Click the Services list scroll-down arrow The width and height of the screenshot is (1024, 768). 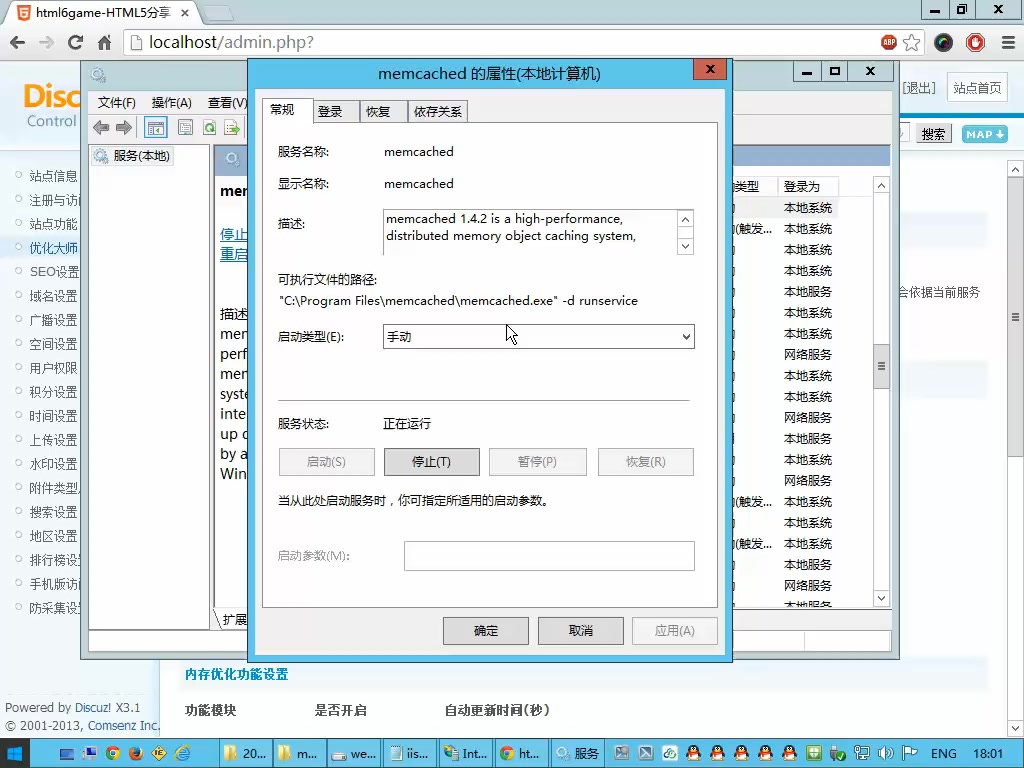881,598
